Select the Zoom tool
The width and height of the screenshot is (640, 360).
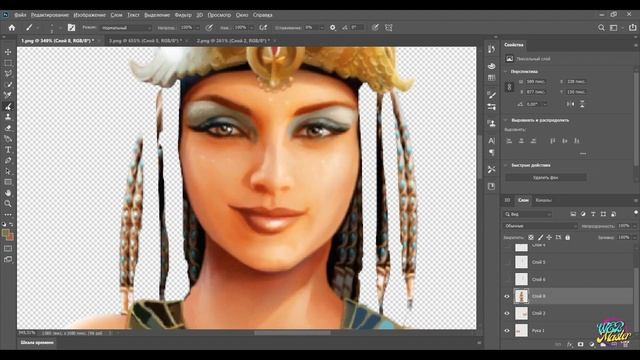pos(8,203)
